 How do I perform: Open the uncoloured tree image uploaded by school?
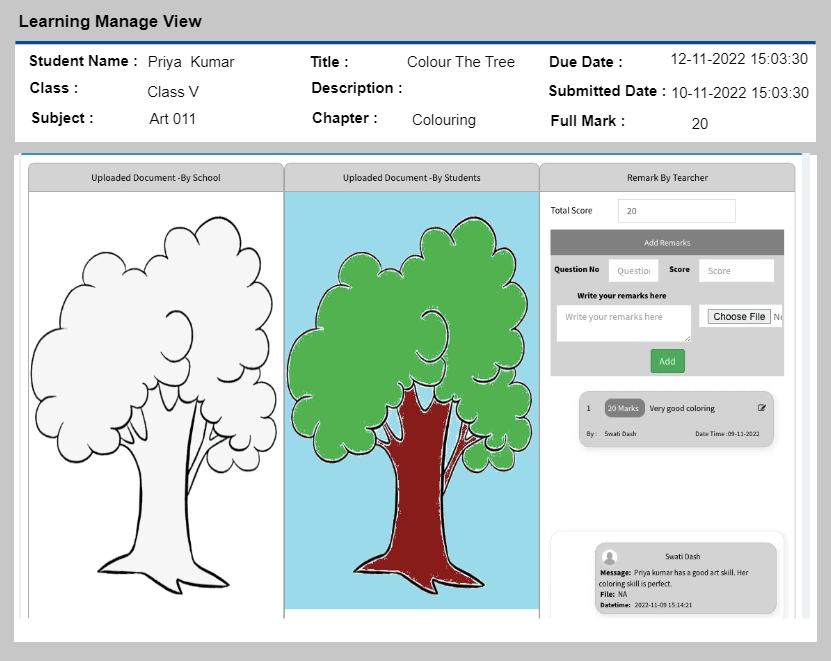pyautogui.click(x=154, y=404)
